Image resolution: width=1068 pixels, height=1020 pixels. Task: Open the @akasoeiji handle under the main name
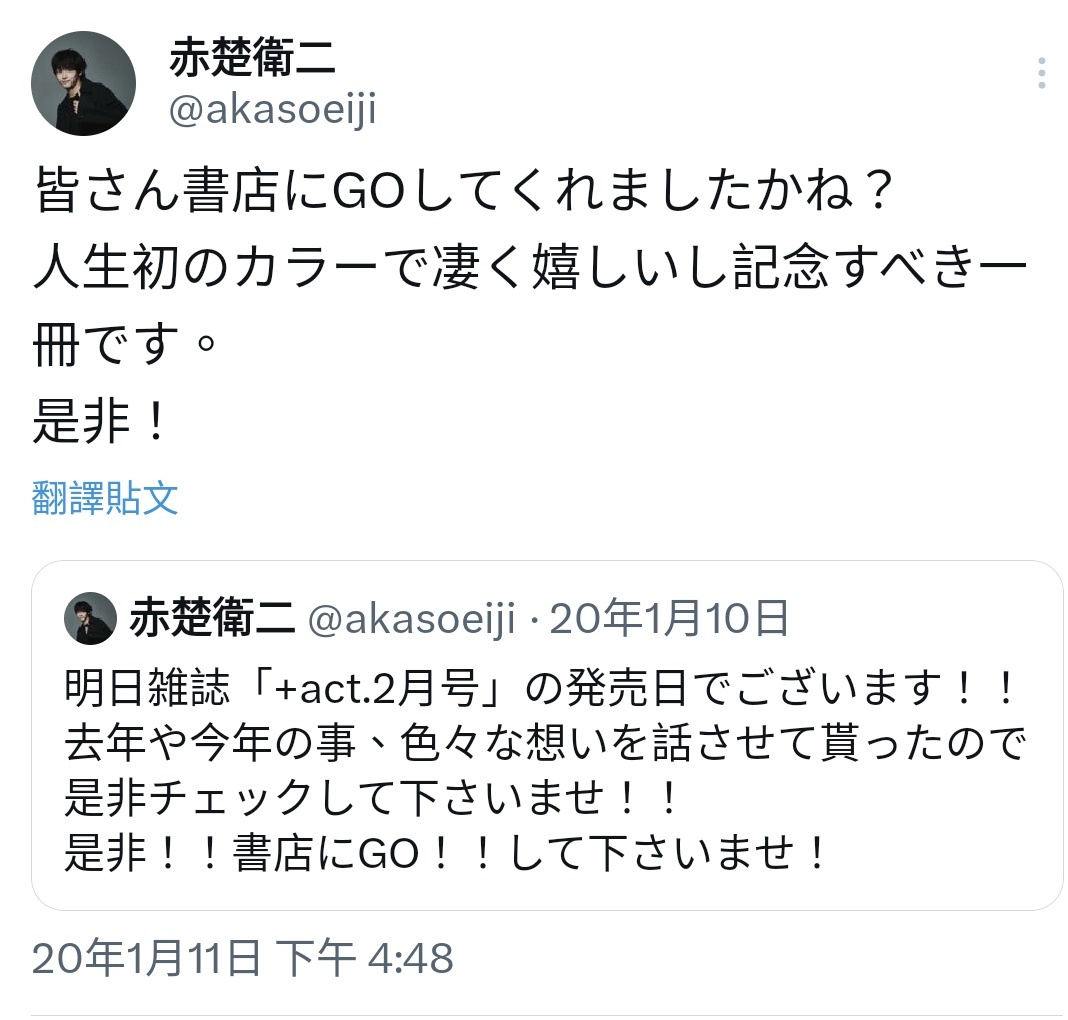click(272, 110)
